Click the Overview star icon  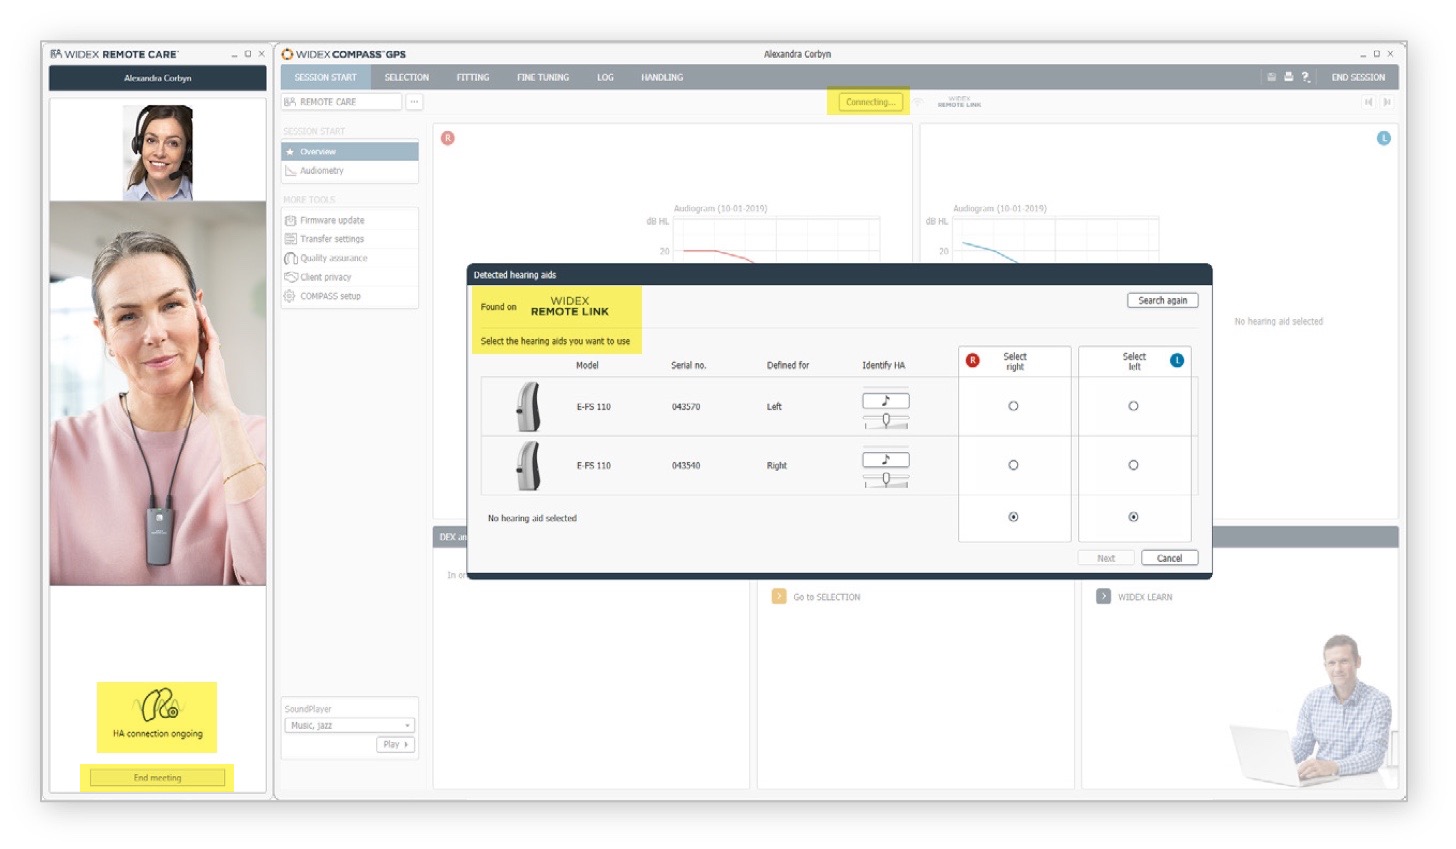click(x=290, y=152)
